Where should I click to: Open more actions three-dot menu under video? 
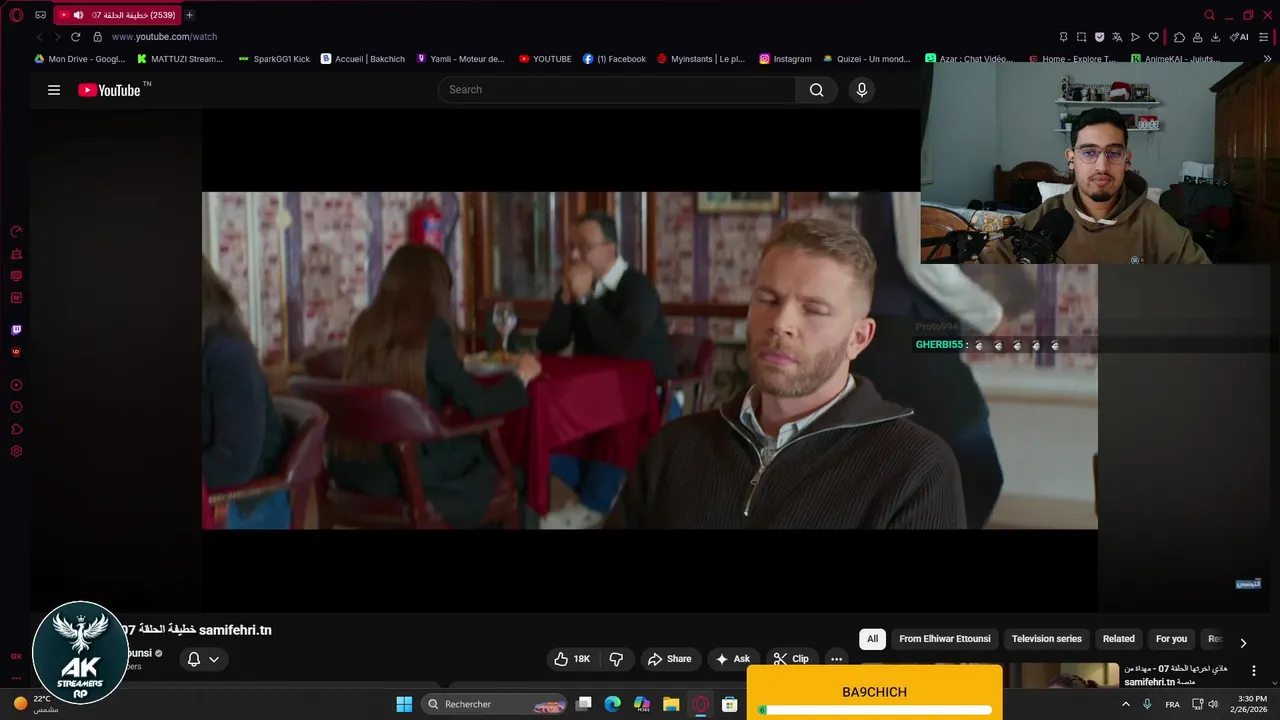pos(837,659)
